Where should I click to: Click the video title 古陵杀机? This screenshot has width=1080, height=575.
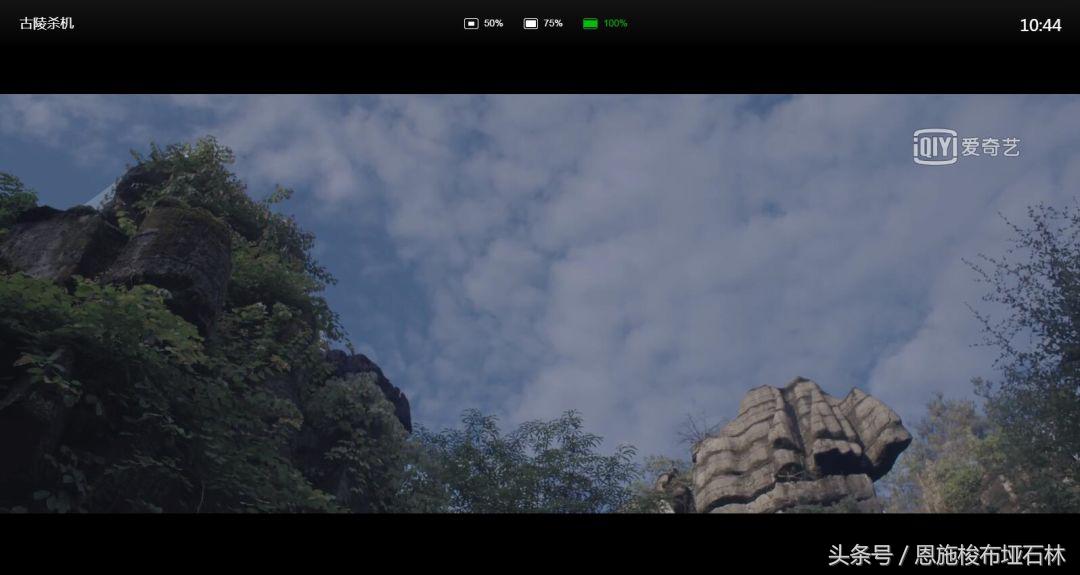click(47, 23)
